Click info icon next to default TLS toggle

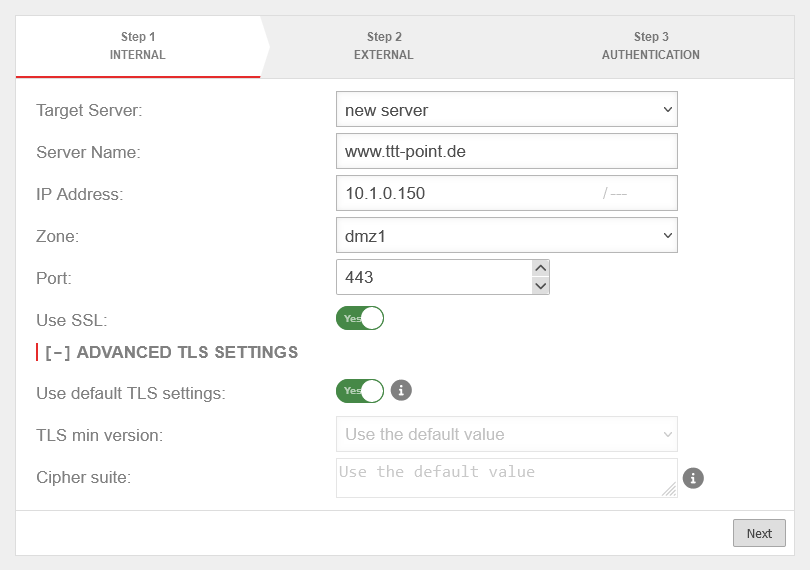pyautogui.click(x=401, y=391)
